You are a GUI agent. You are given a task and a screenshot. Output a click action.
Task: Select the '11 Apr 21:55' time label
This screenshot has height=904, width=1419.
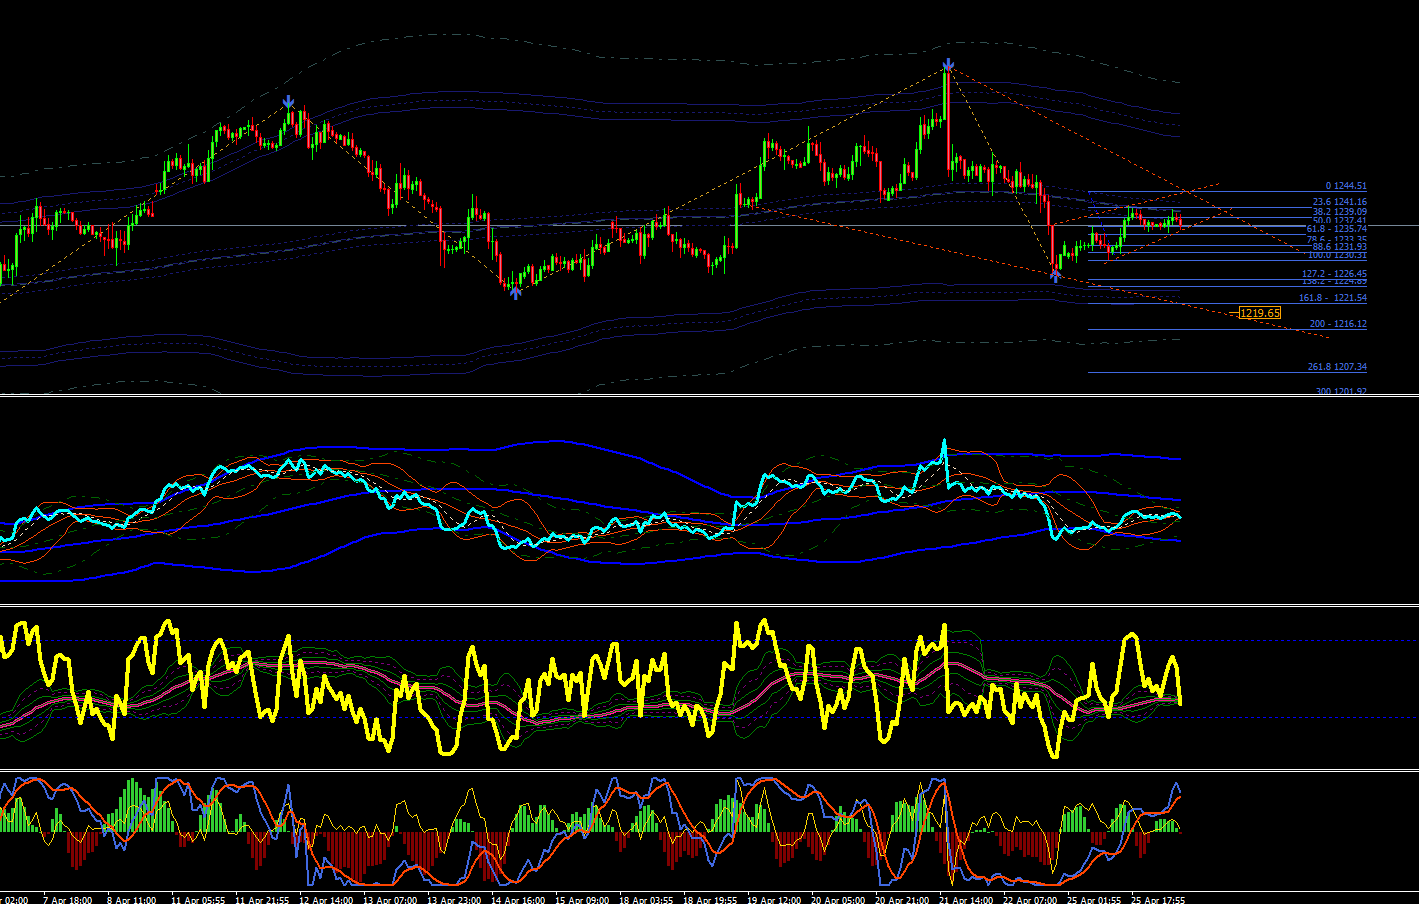262,900
